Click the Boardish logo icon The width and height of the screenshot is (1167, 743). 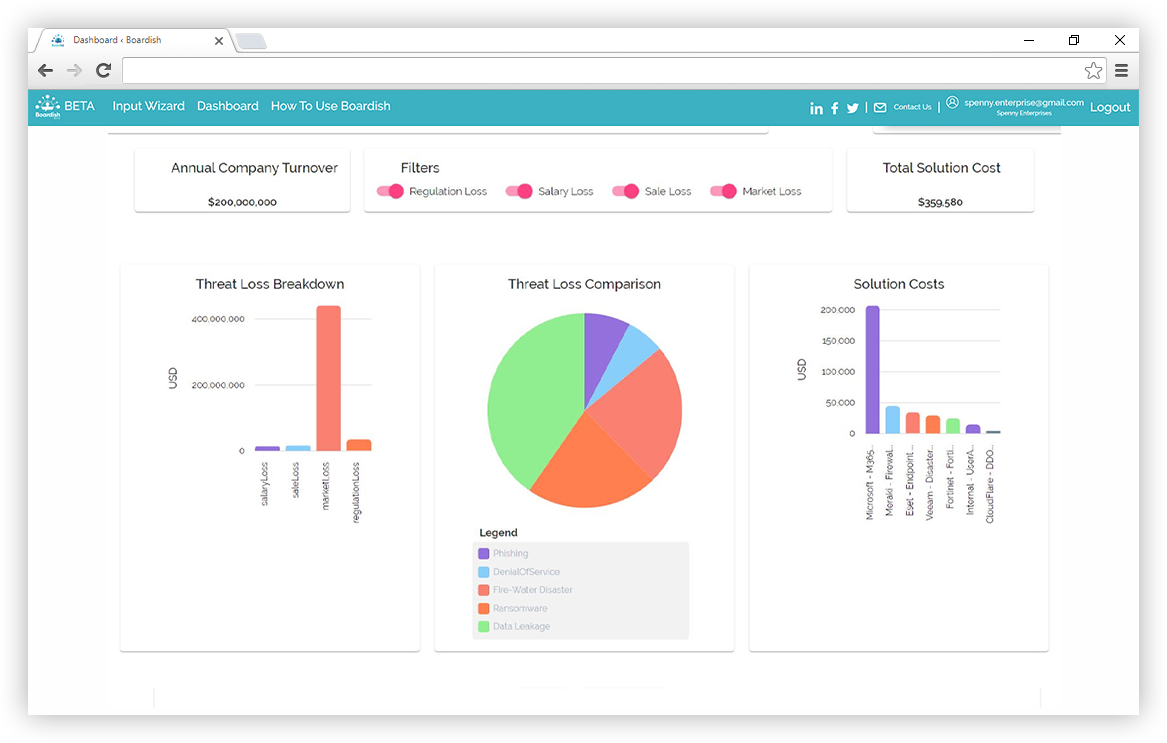pyautogui.click(x=48, y=106)
